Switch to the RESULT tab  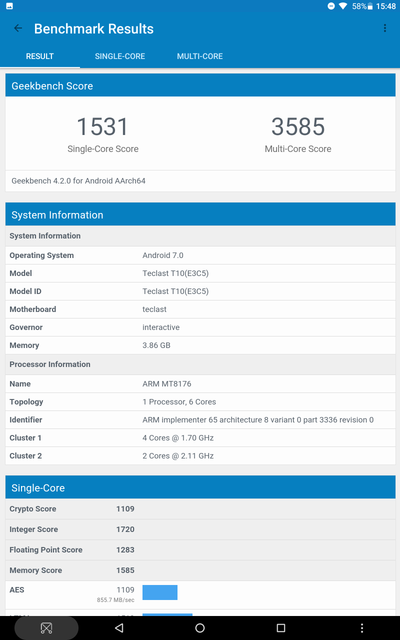40,56
